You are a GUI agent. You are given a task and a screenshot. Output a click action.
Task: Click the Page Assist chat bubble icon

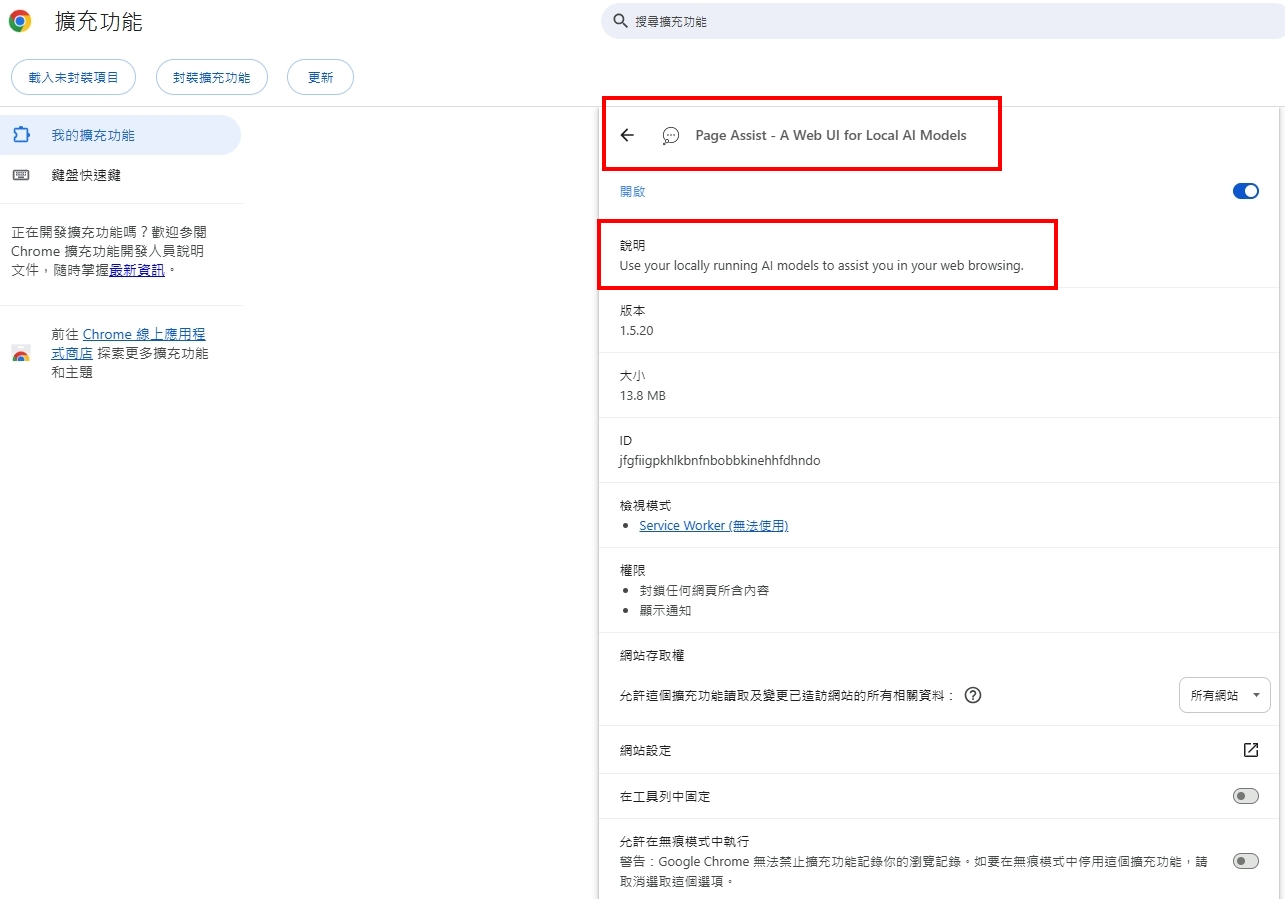[x=671, y=136]
